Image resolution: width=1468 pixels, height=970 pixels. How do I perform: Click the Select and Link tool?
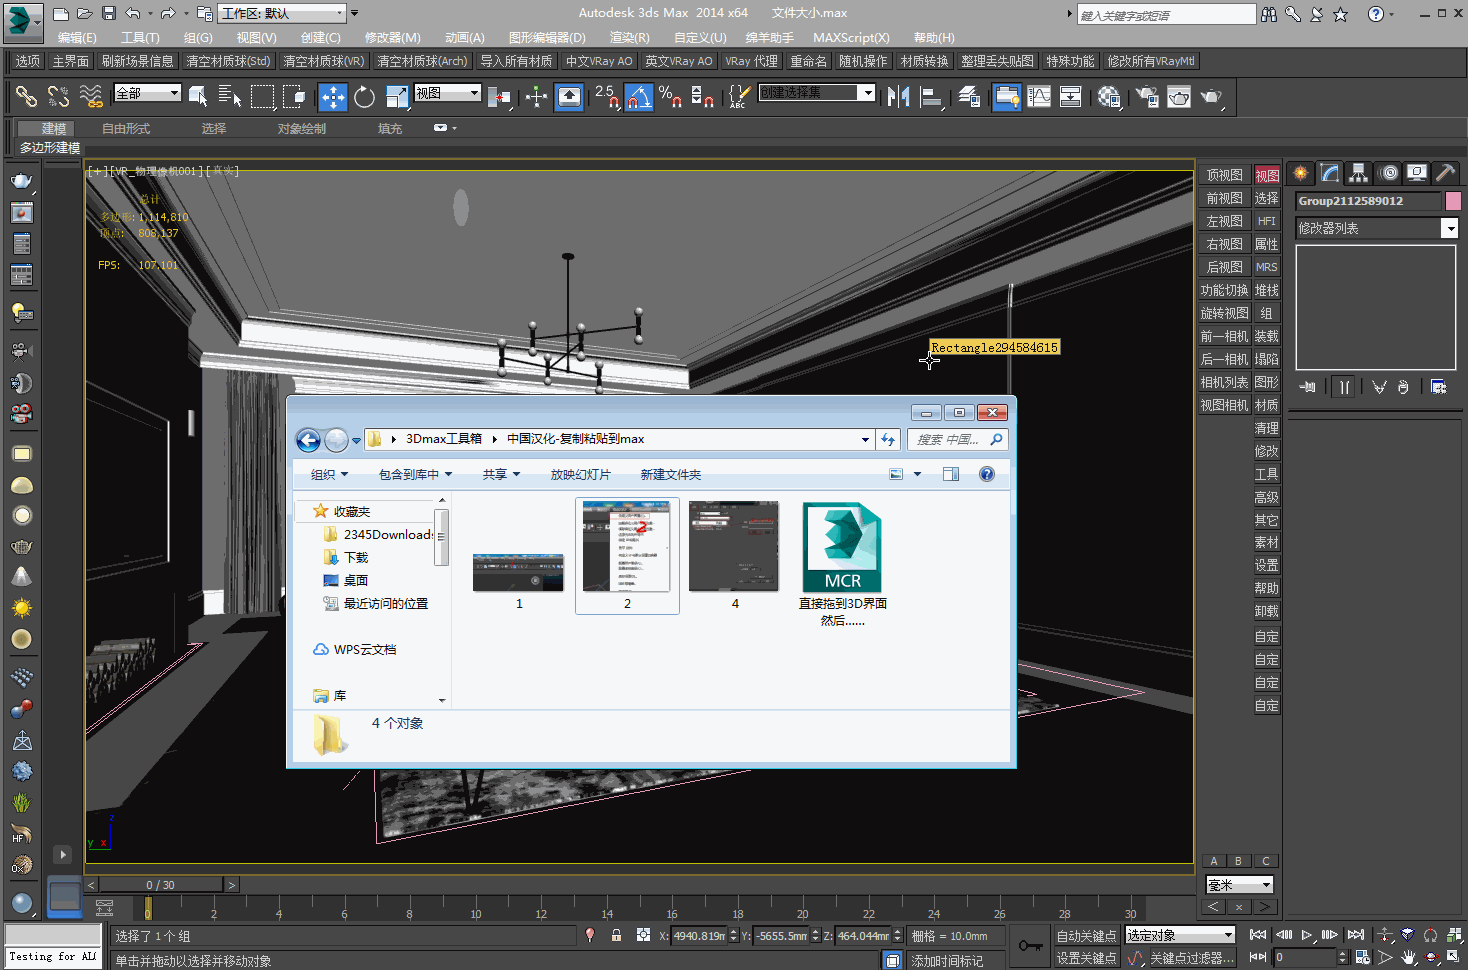[x=26, y=97]
